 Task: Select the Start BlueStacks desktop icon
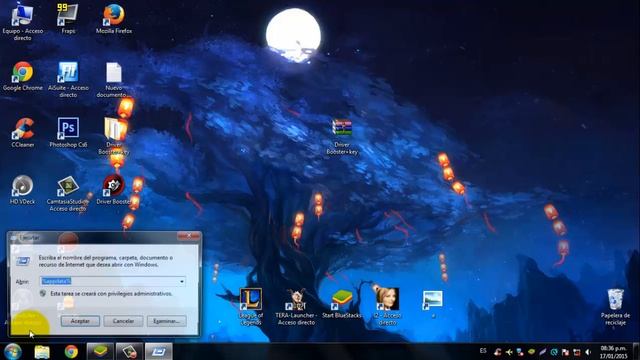pos(342,304)
